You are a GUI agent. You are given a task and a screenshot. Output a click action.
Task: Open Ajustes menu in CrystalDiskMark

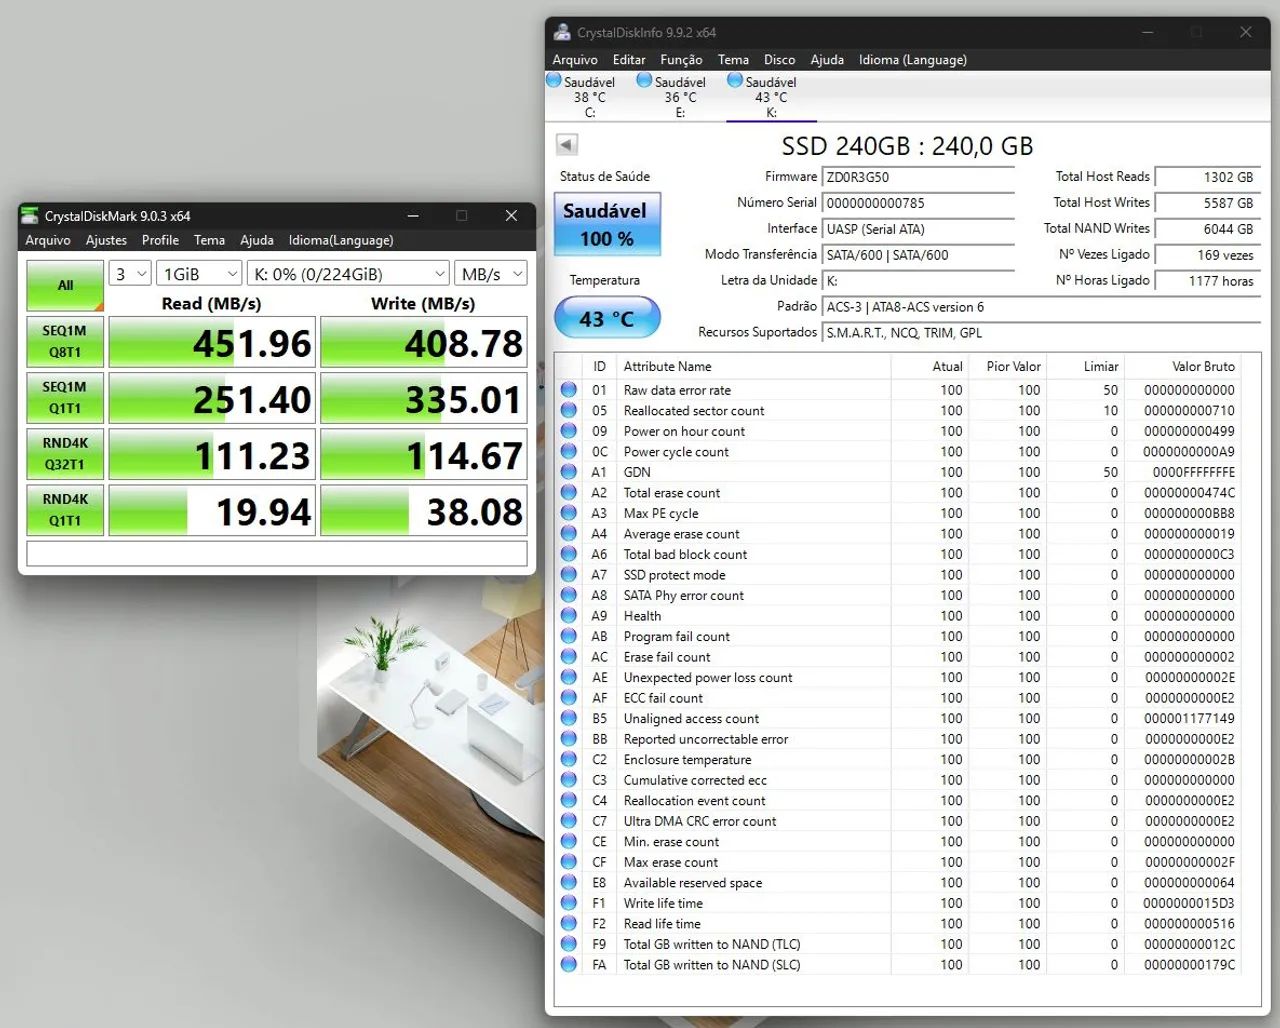coord(106,240)
